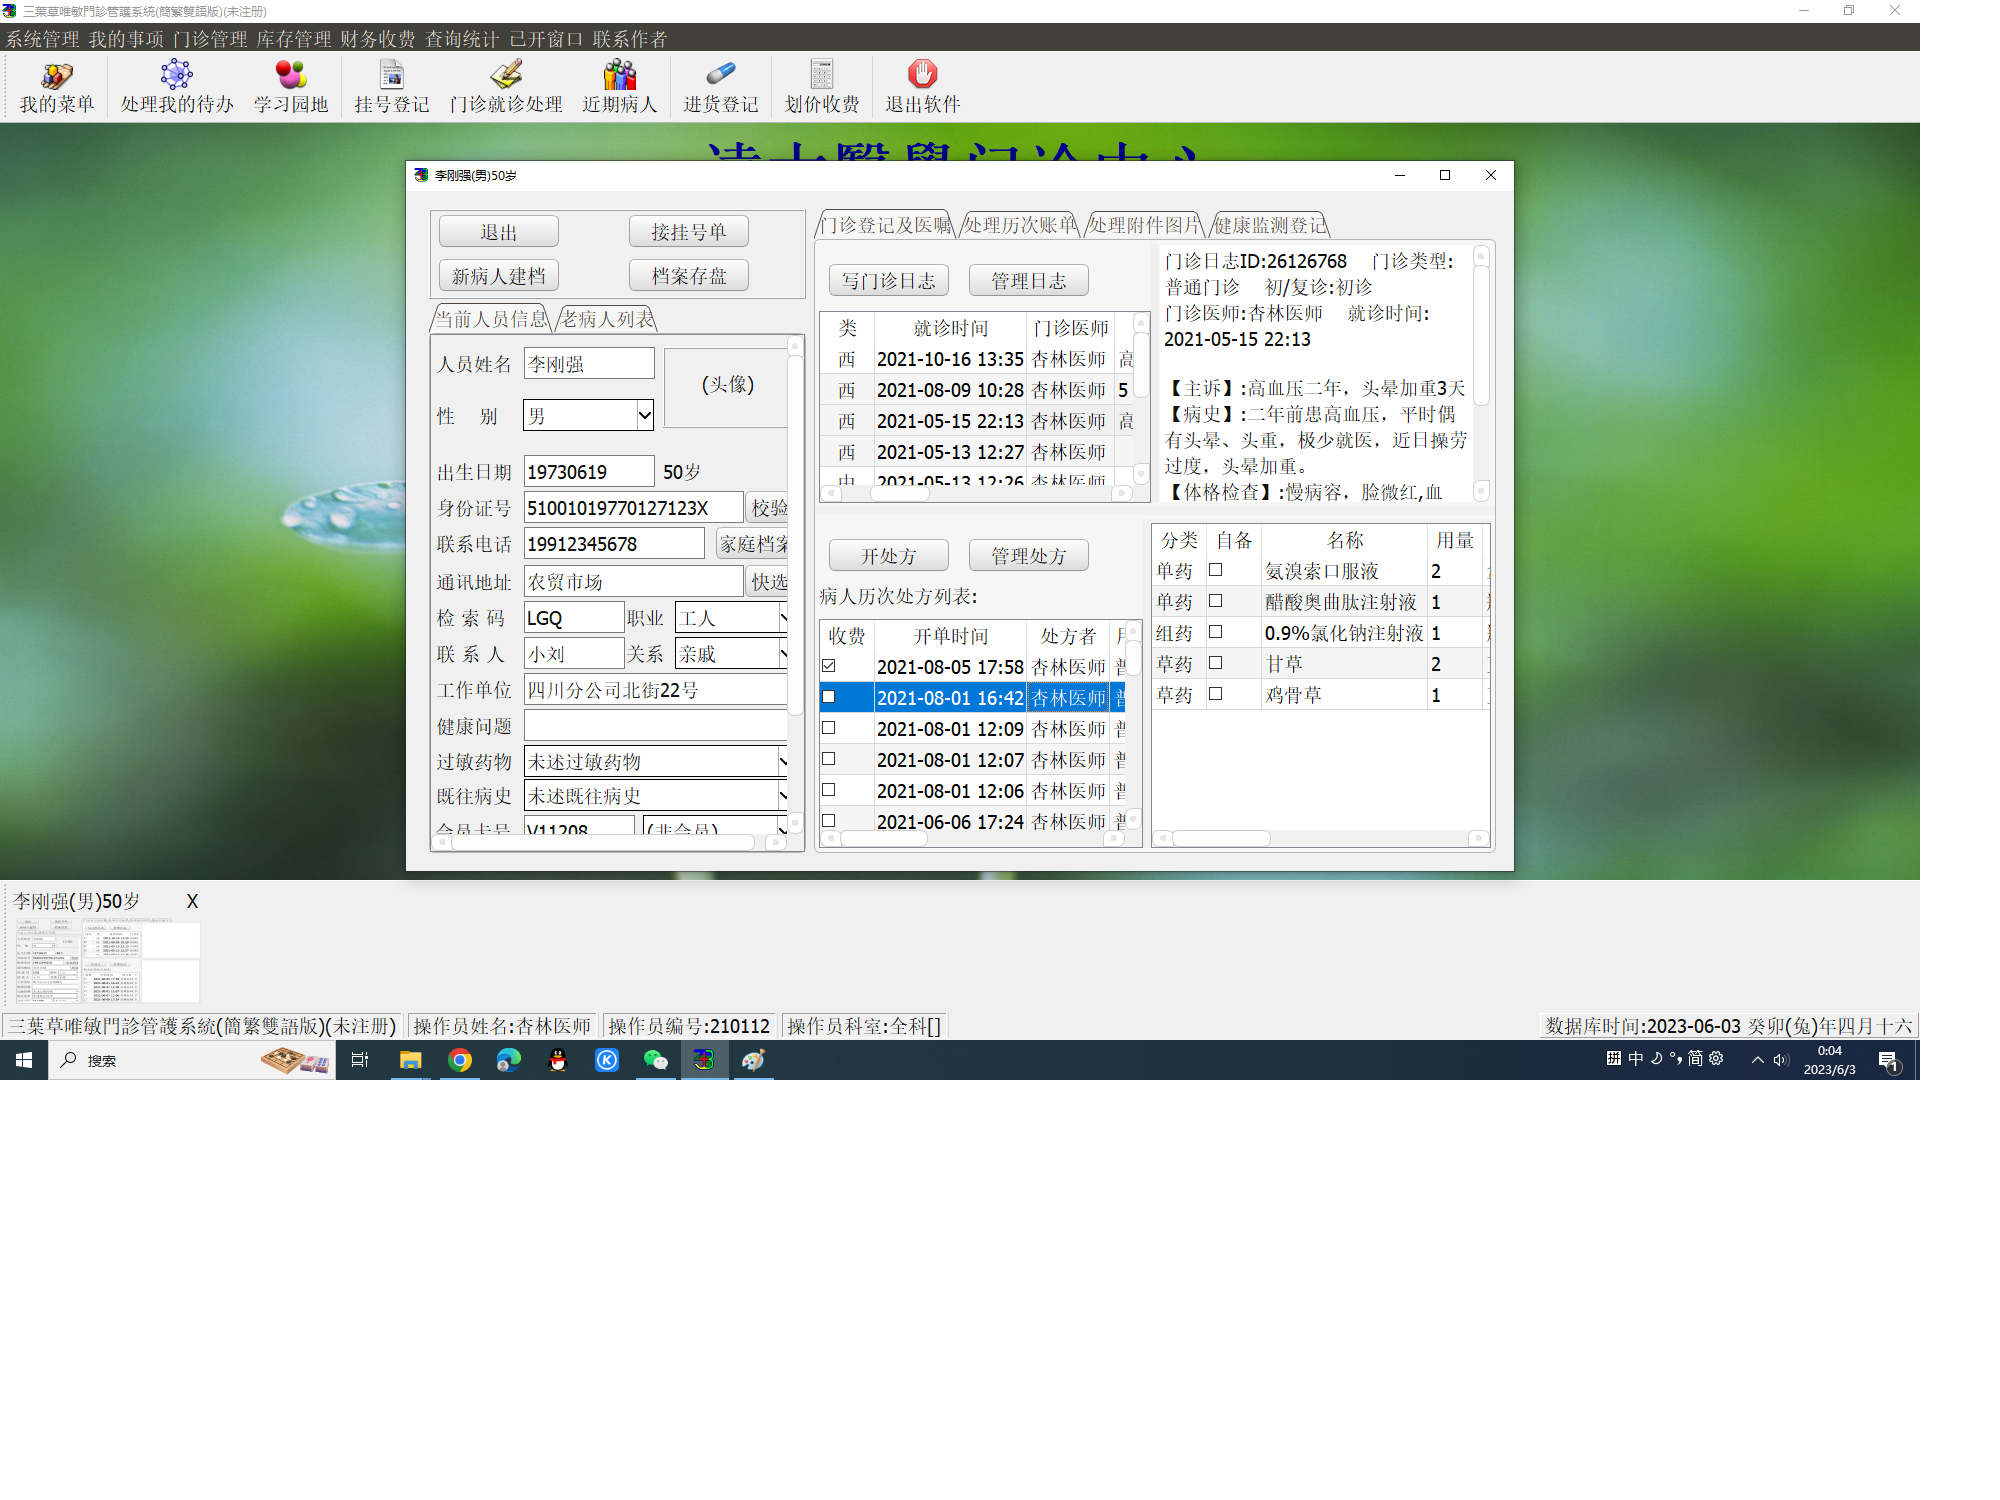Click 人员姓名 input field

point(589,364)
